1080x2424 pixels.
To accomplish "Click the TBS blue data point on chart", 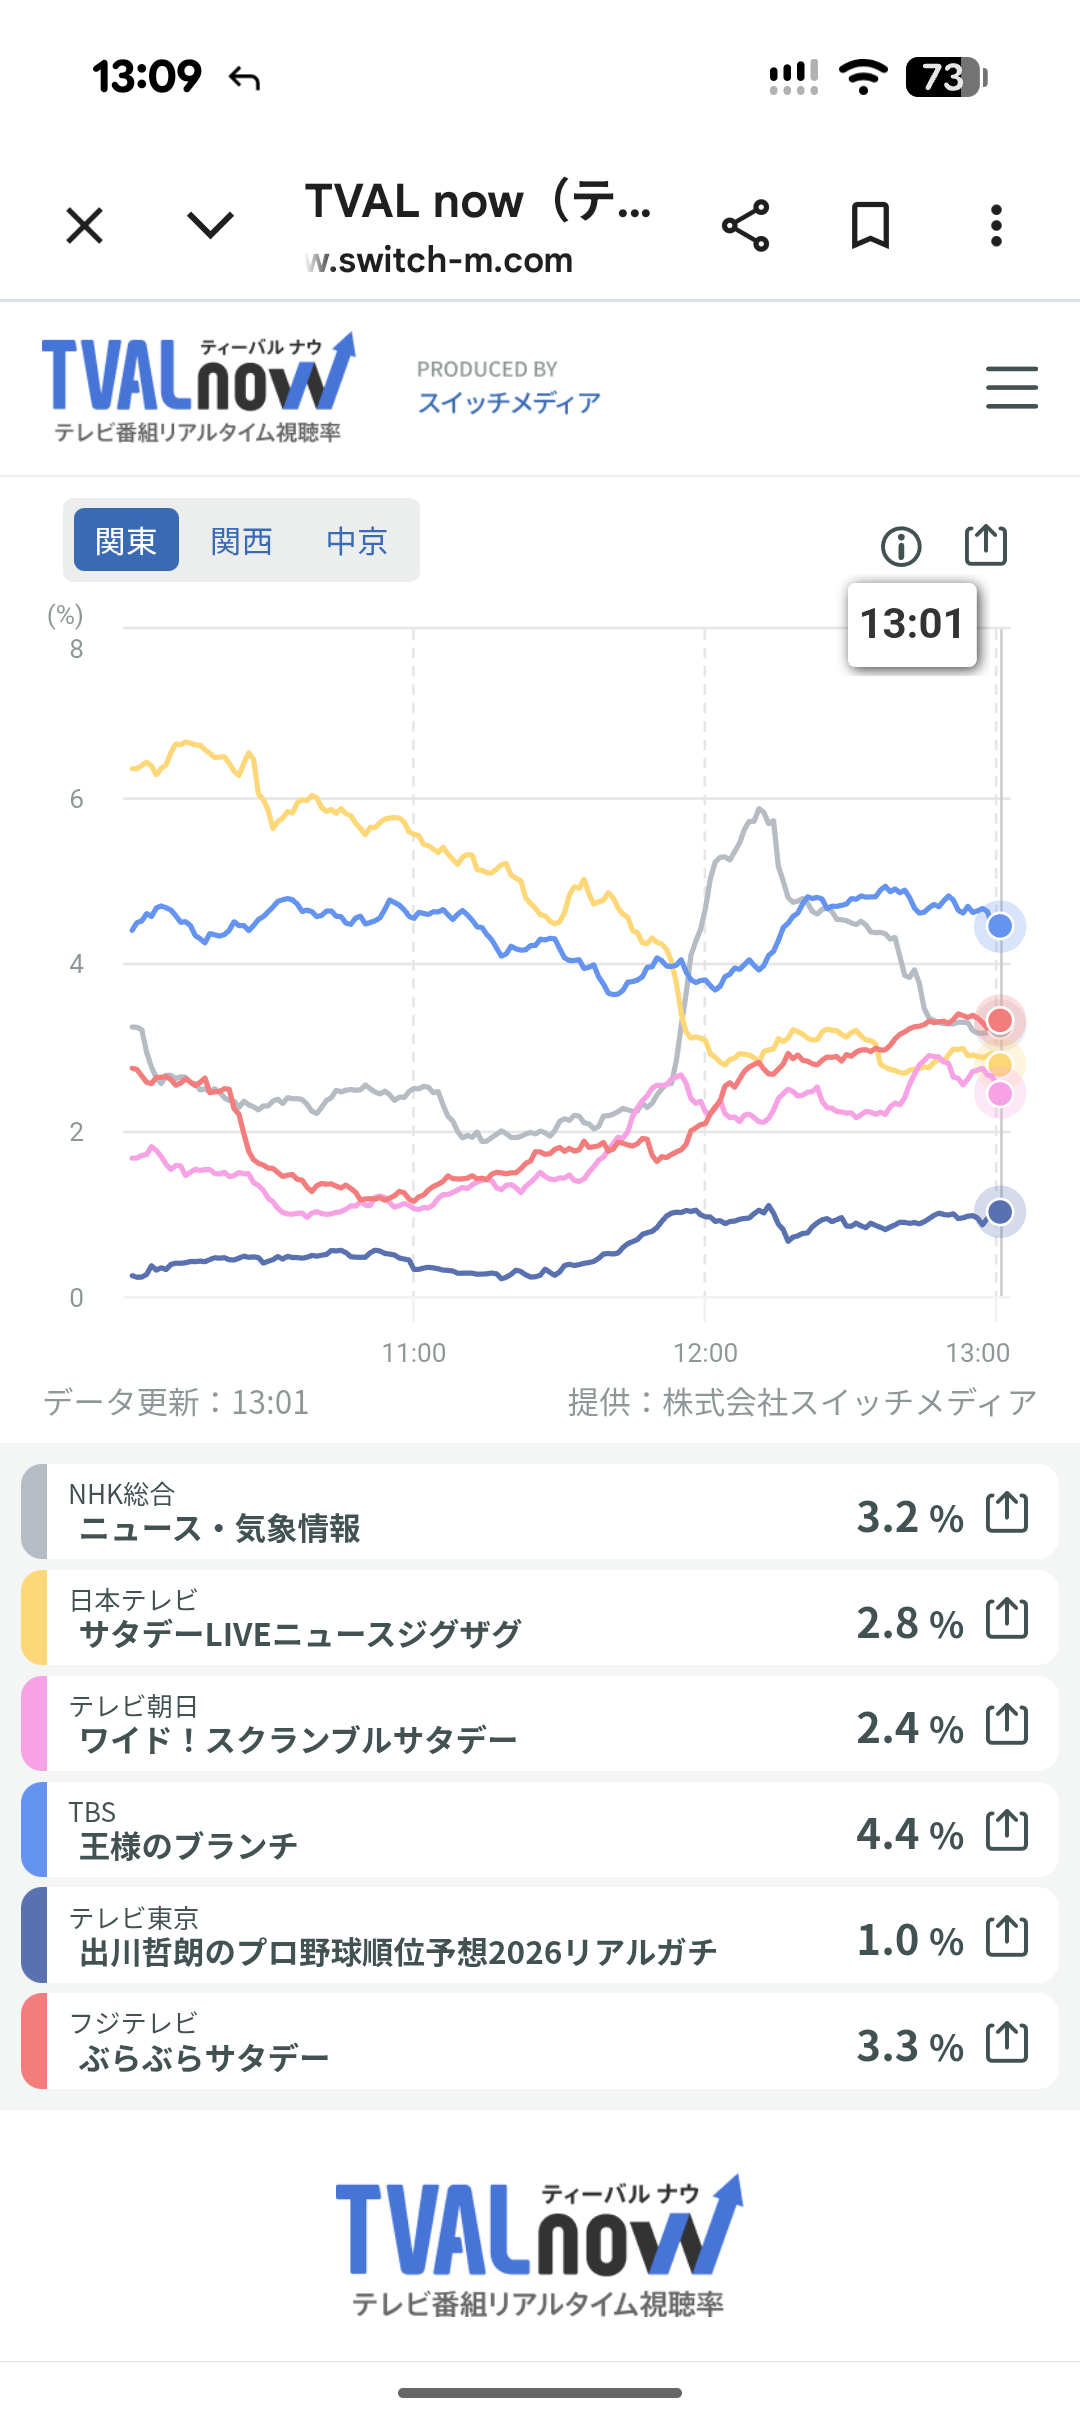I will tap(1000, 926).
